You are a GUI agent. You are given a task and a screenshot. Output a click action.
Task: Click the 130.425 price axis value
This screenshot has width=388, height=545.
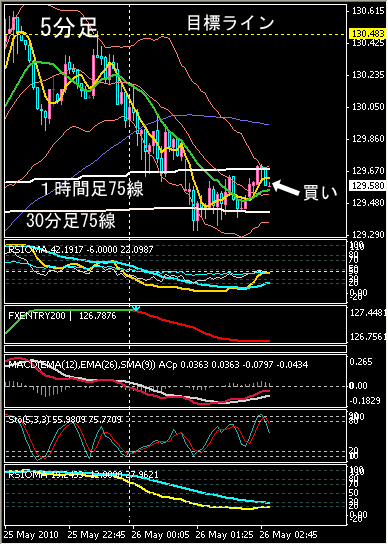click(368, 43)
